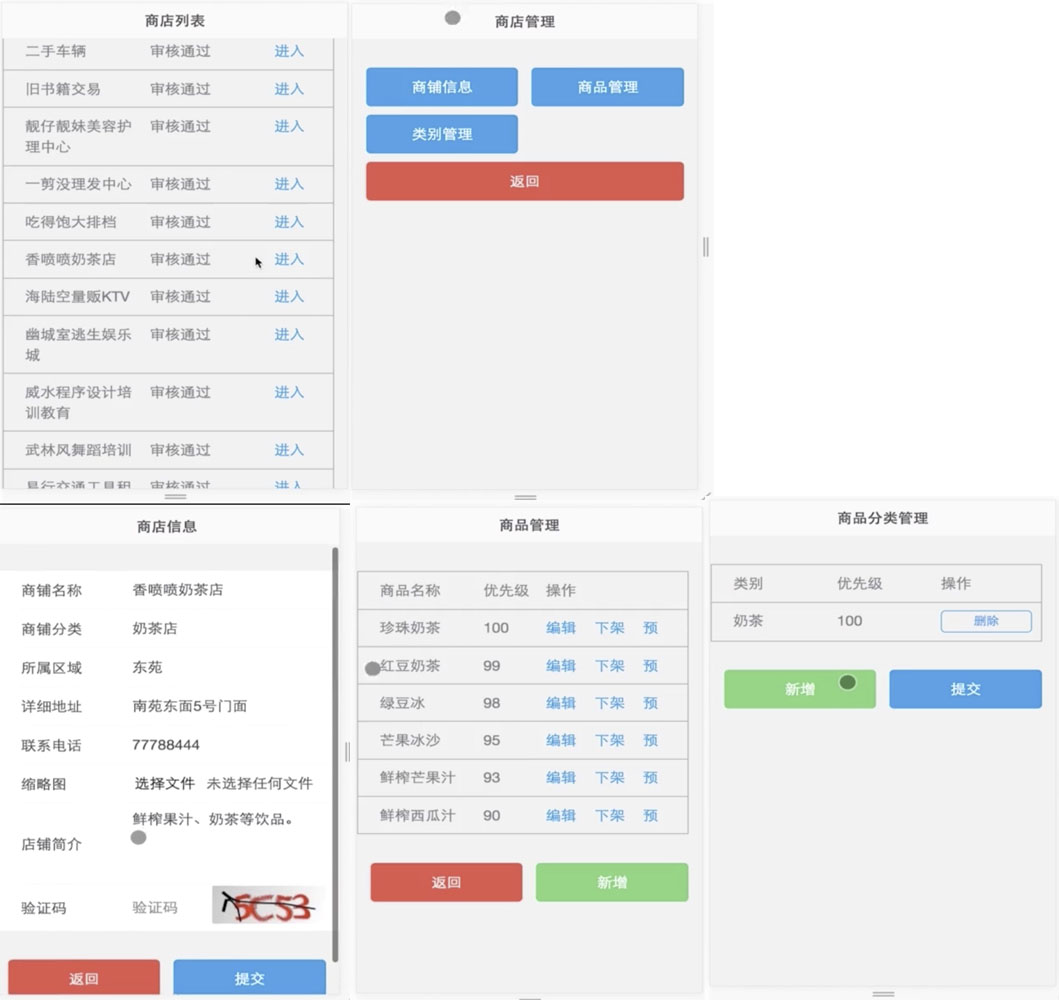Click 进入 for 吃得饱大排档
Viewport: 1059px width, 1000px height.
289,222
